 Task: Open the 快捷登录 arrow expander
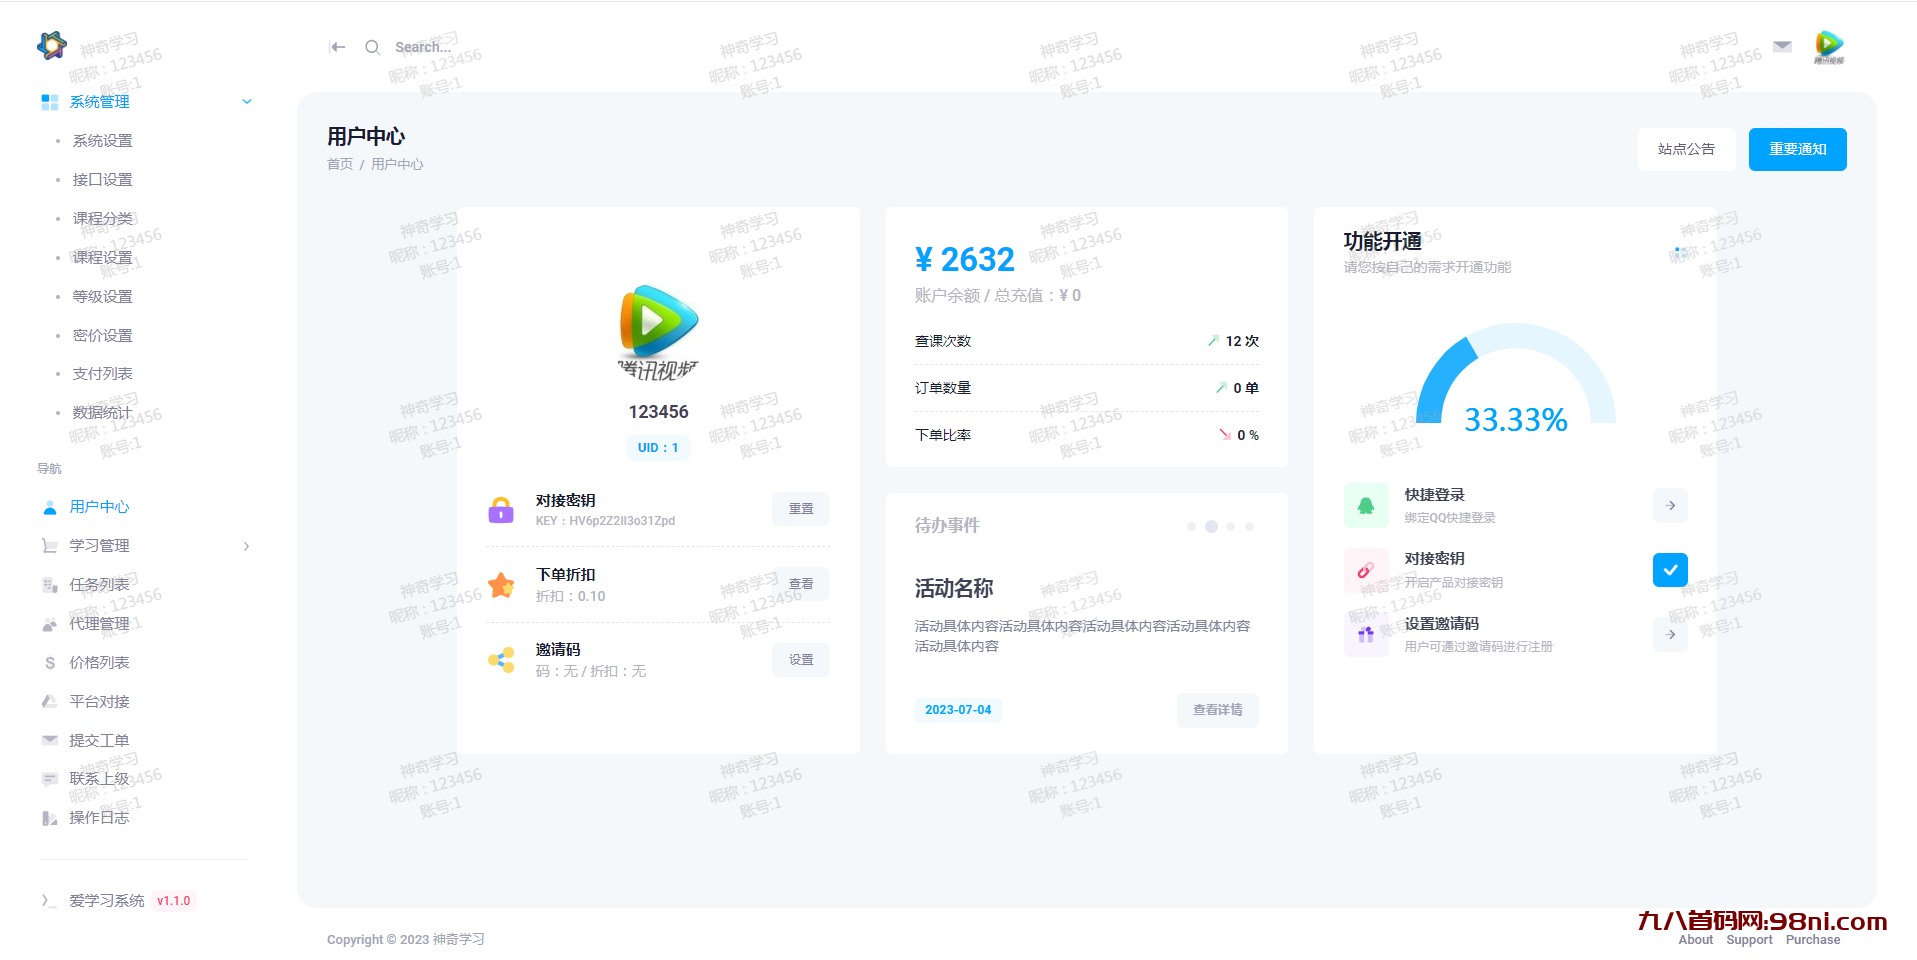tap(1669, 505)
